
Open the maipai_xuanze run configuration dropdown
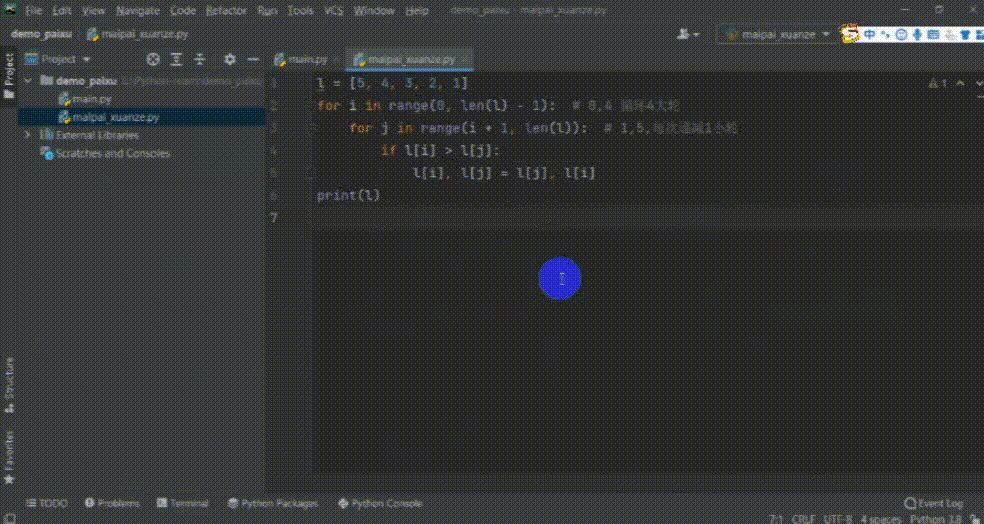point(778,35)
